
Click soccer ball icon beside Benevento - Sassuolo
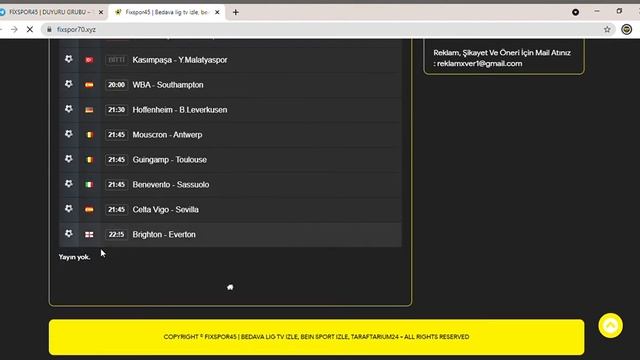click(69, 184)
